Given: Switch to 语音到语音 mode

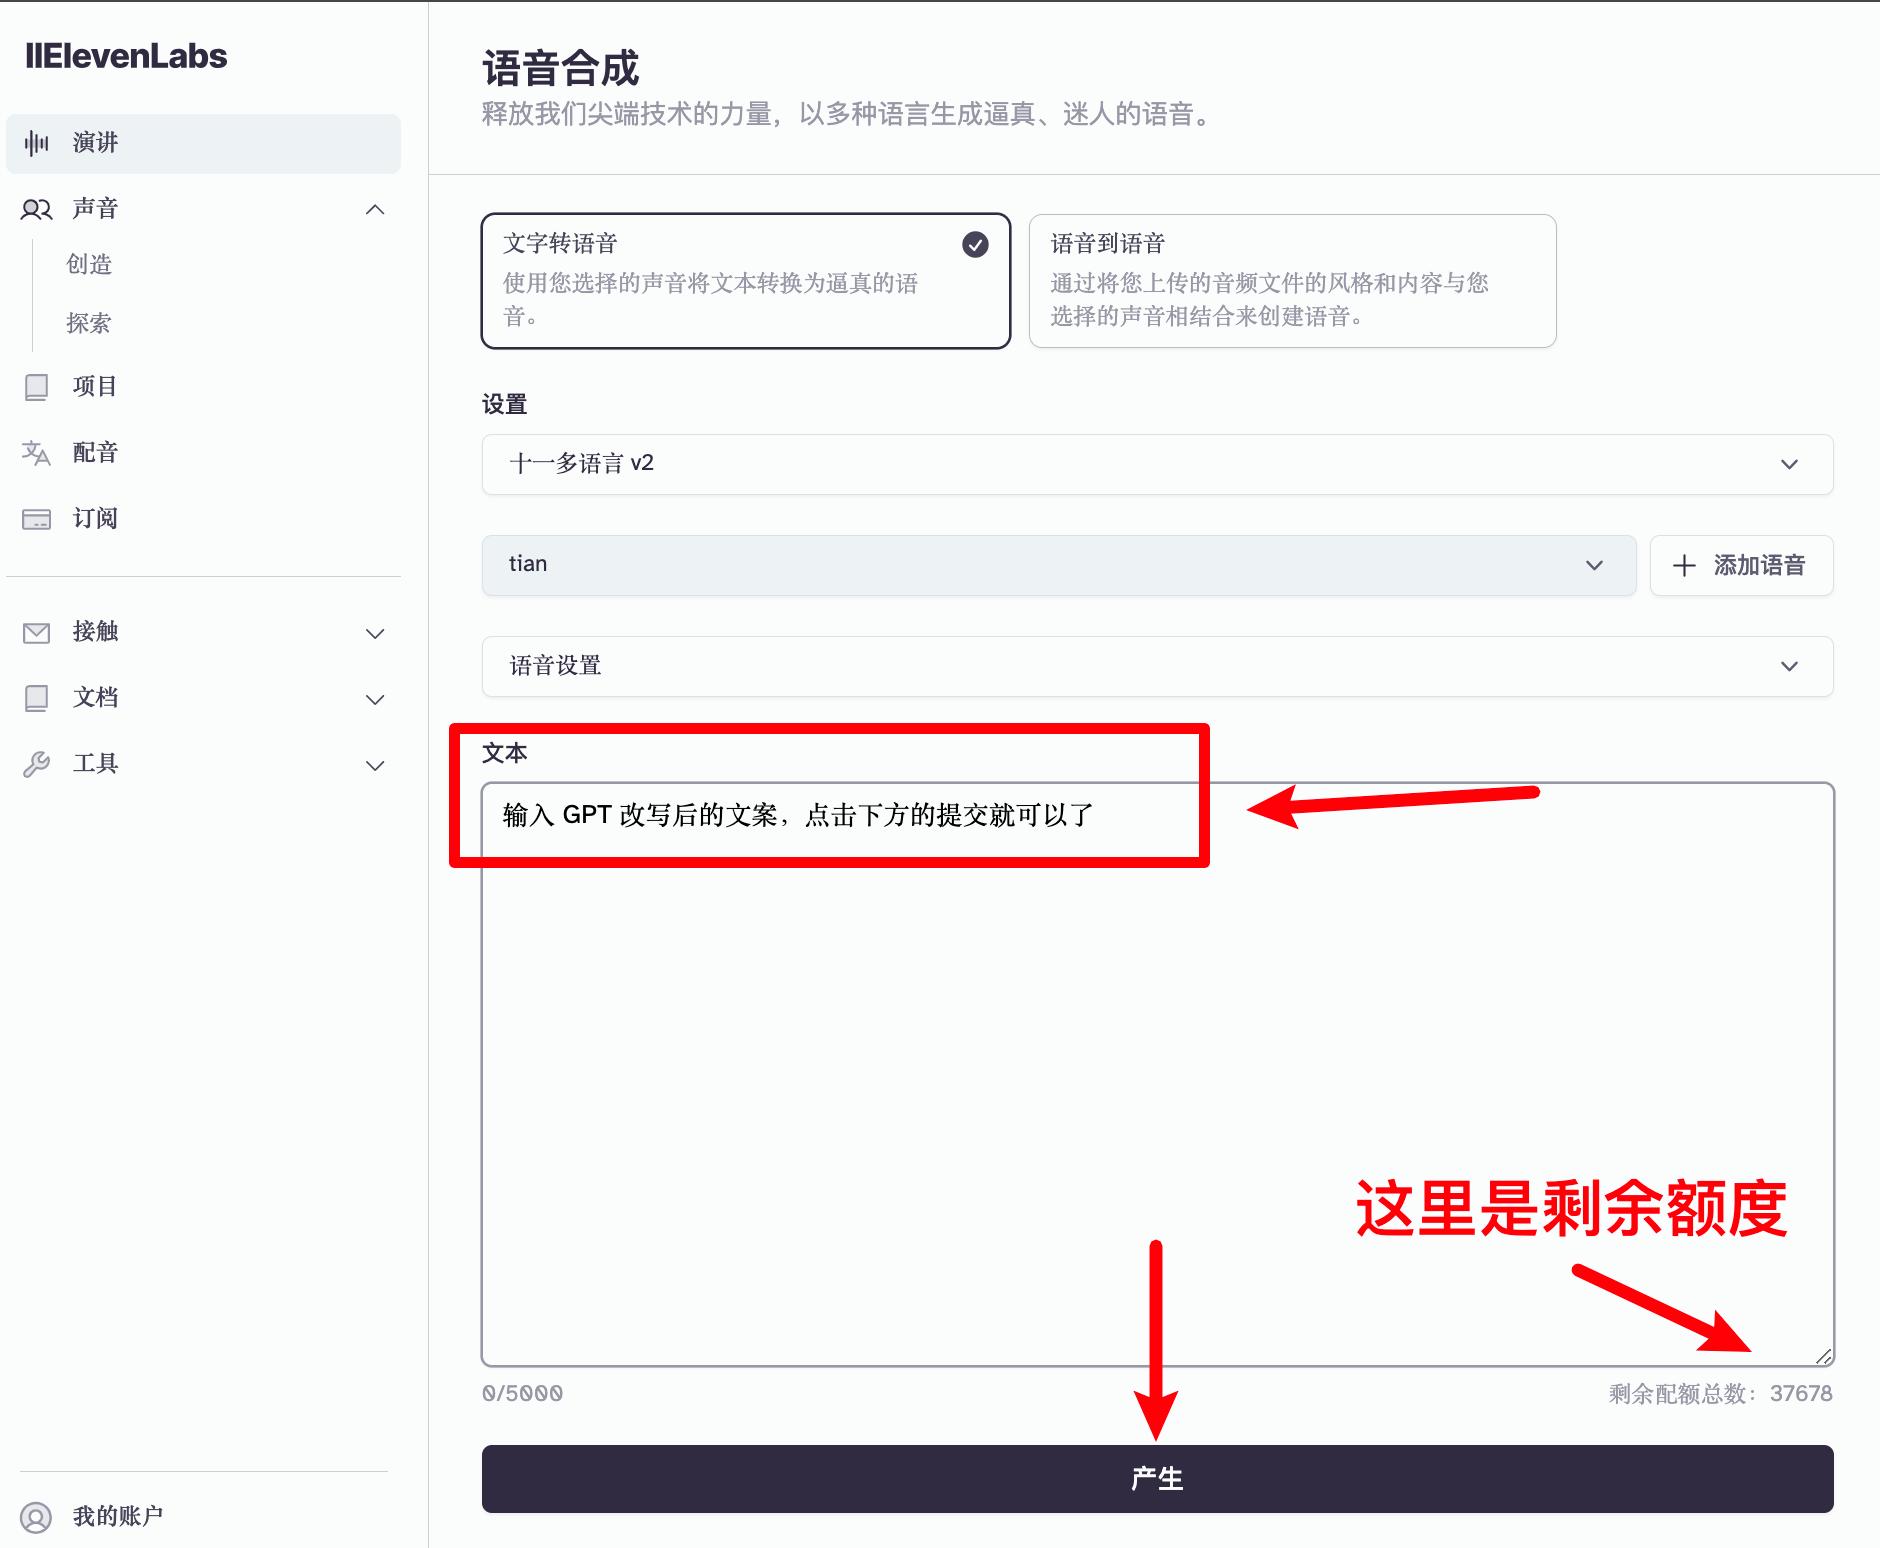Looking at the screenshot, I should (1292, 281).
